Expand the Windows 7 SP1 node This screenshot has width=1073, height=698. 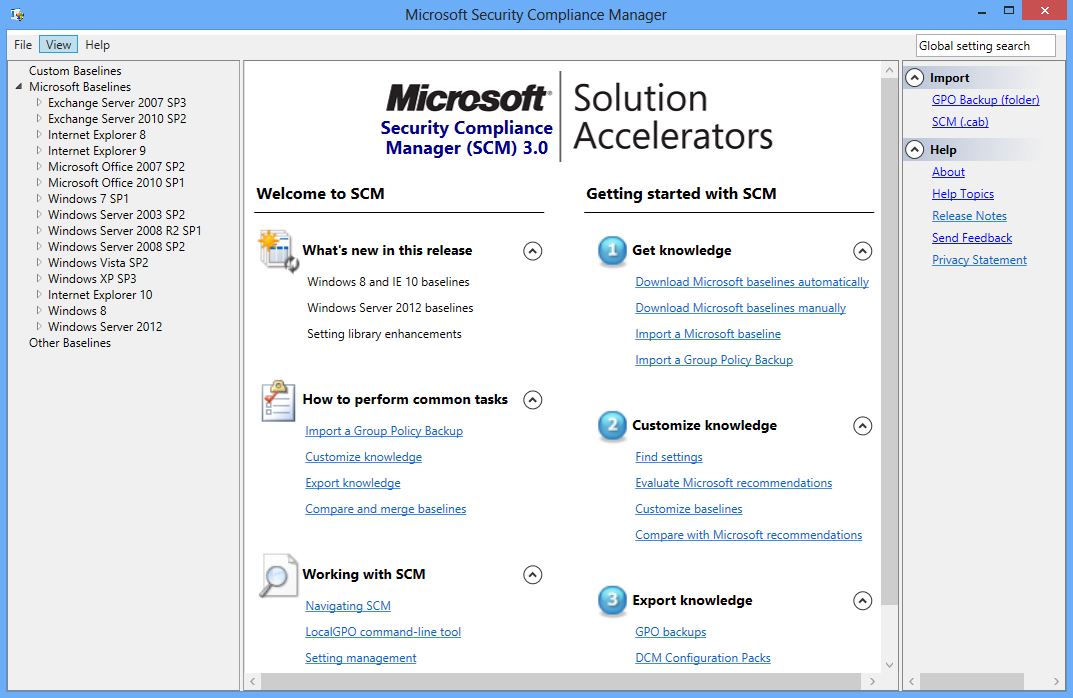[x=39, y=198]
